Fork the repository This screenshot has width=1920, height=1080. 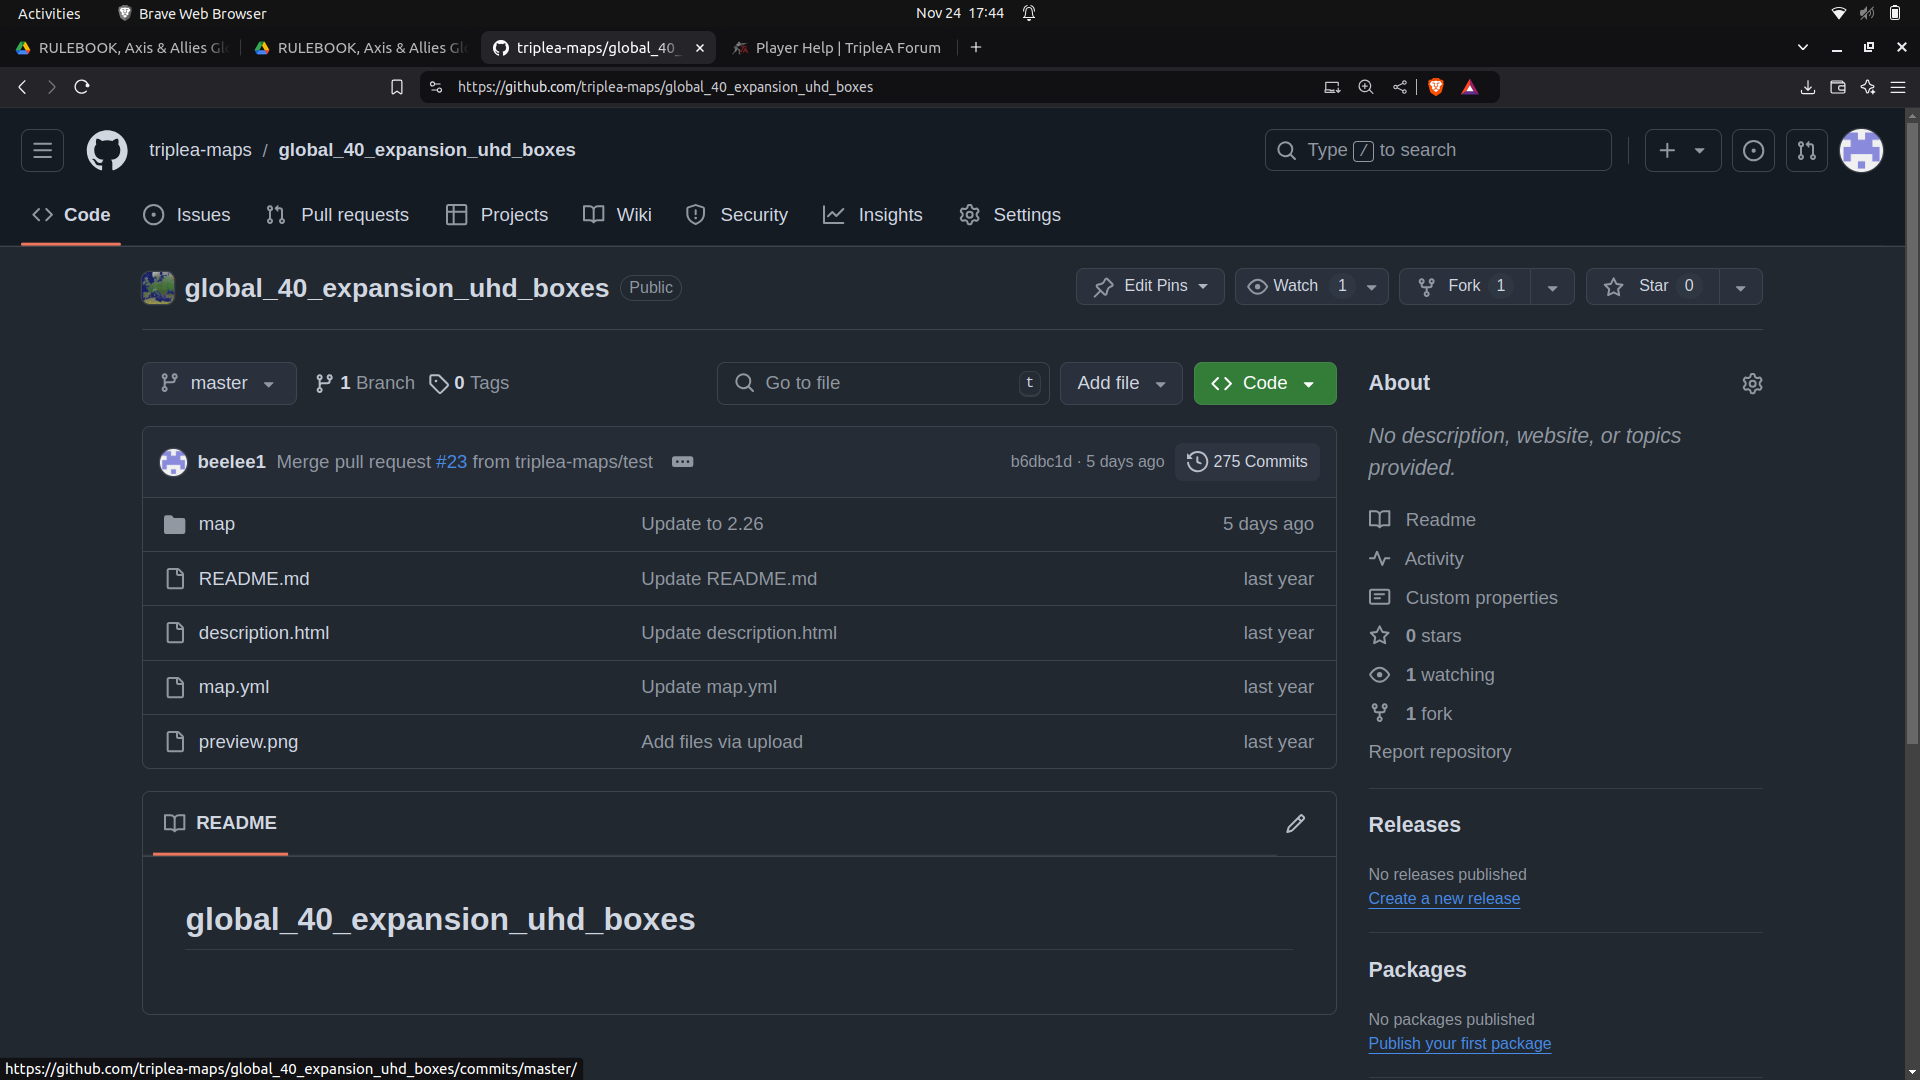pyautogui.click(x=1464, y=287)
